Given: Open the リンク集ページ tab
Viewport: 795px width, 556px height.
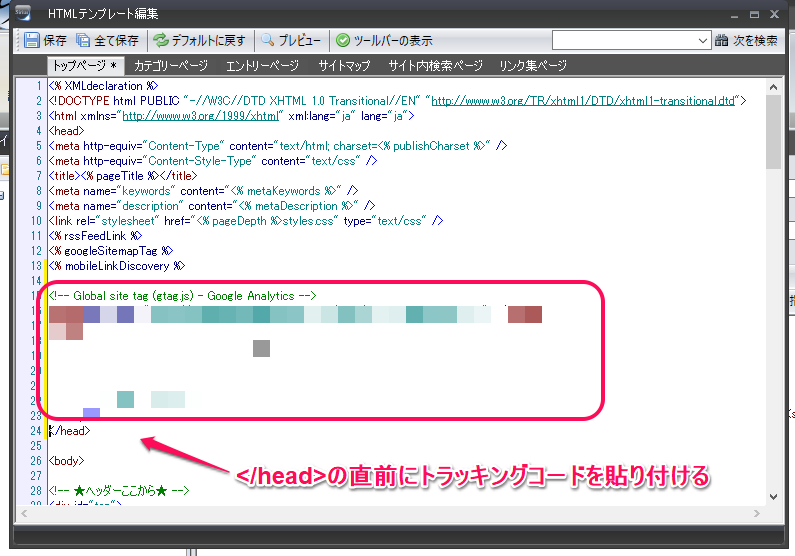Looking at the screenshot, I should click(533, 66).
